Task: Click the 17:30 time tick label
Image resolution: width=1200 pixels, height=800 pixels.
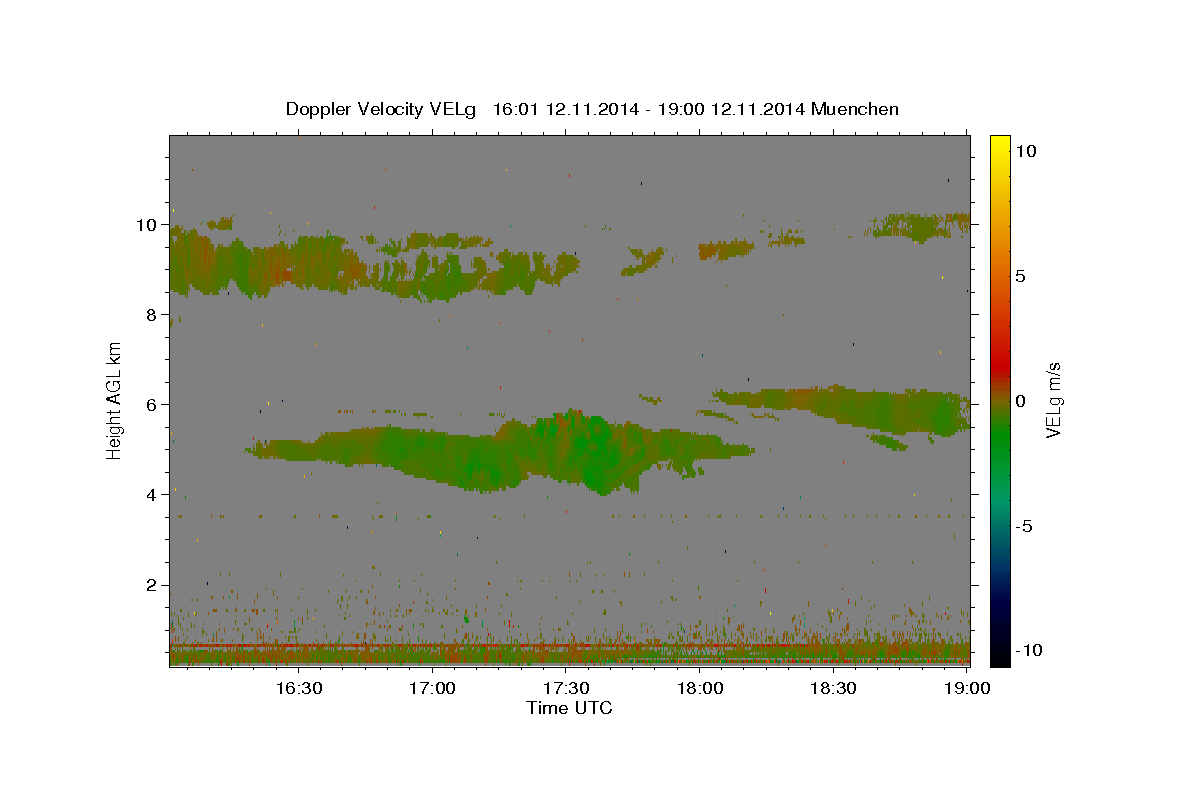Action: click(x=566, y=689)
